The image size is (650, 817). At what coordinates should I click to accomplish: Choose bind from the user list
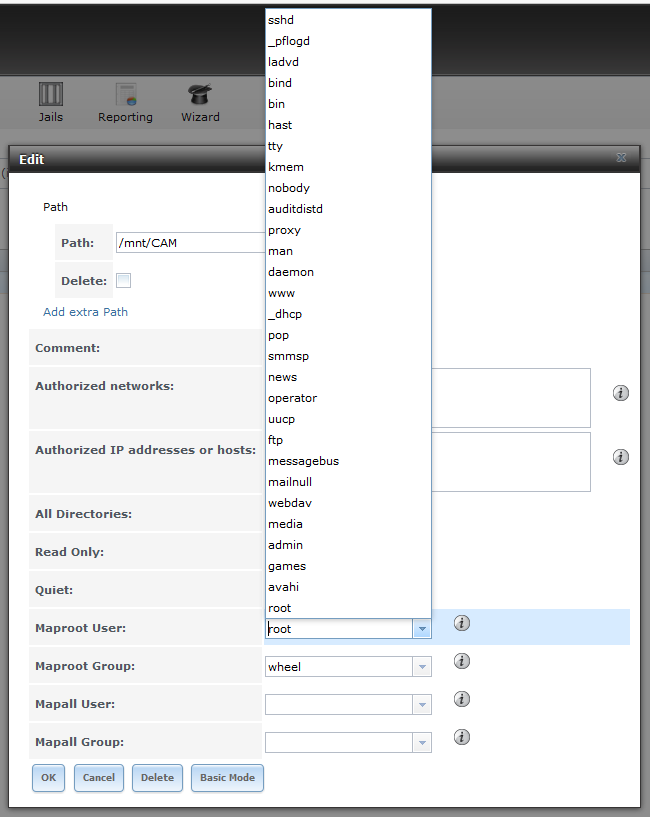point(348,83)
